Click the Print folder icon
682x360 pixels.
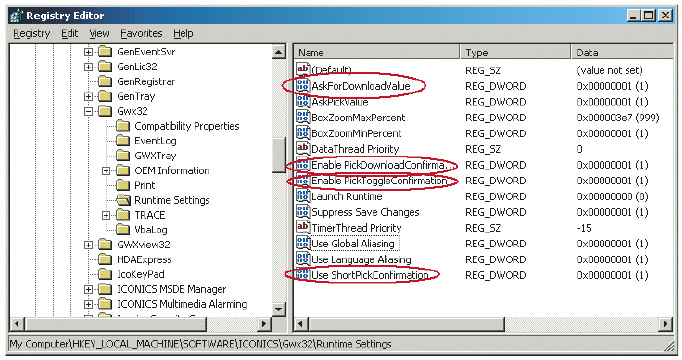tap(123, 185)
